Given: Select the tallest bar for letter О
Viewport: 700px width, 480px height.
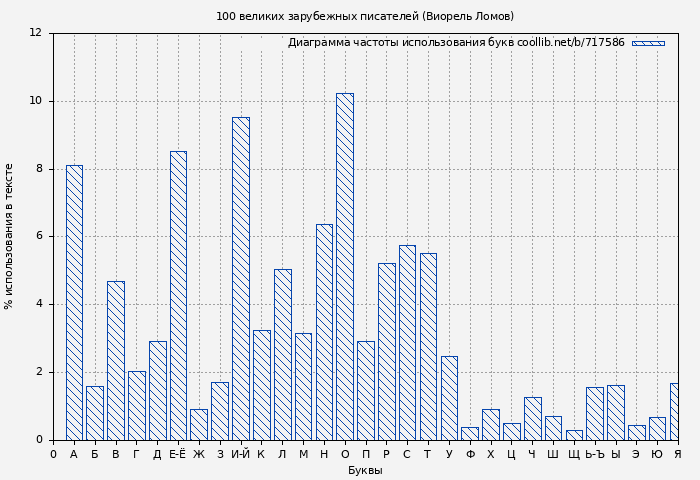Looking at the screenshot, I should [344, 266].
